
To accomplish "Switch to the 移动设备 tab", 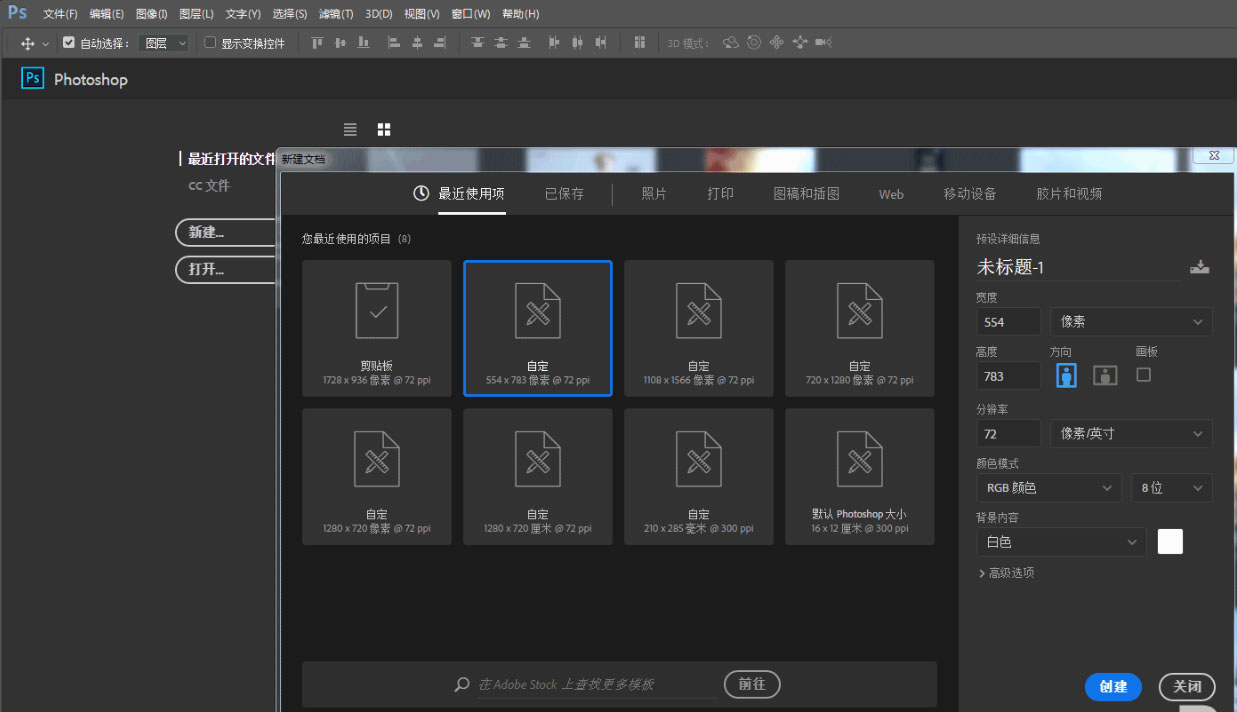I will pos(969,194).
